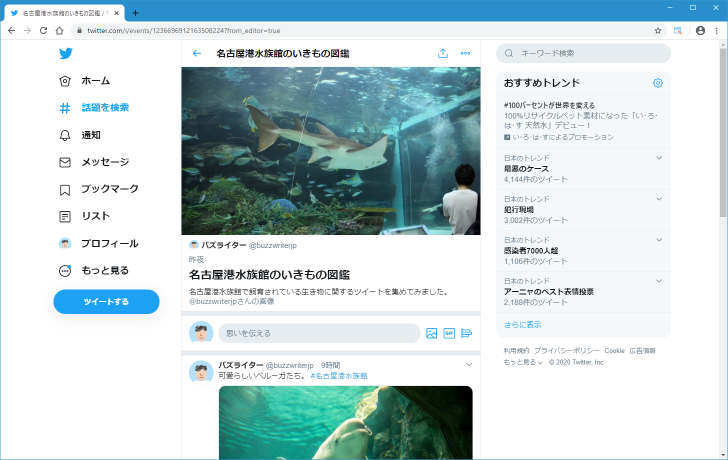
Task: Click avatar beside the compose field
Action: point(201,333)
